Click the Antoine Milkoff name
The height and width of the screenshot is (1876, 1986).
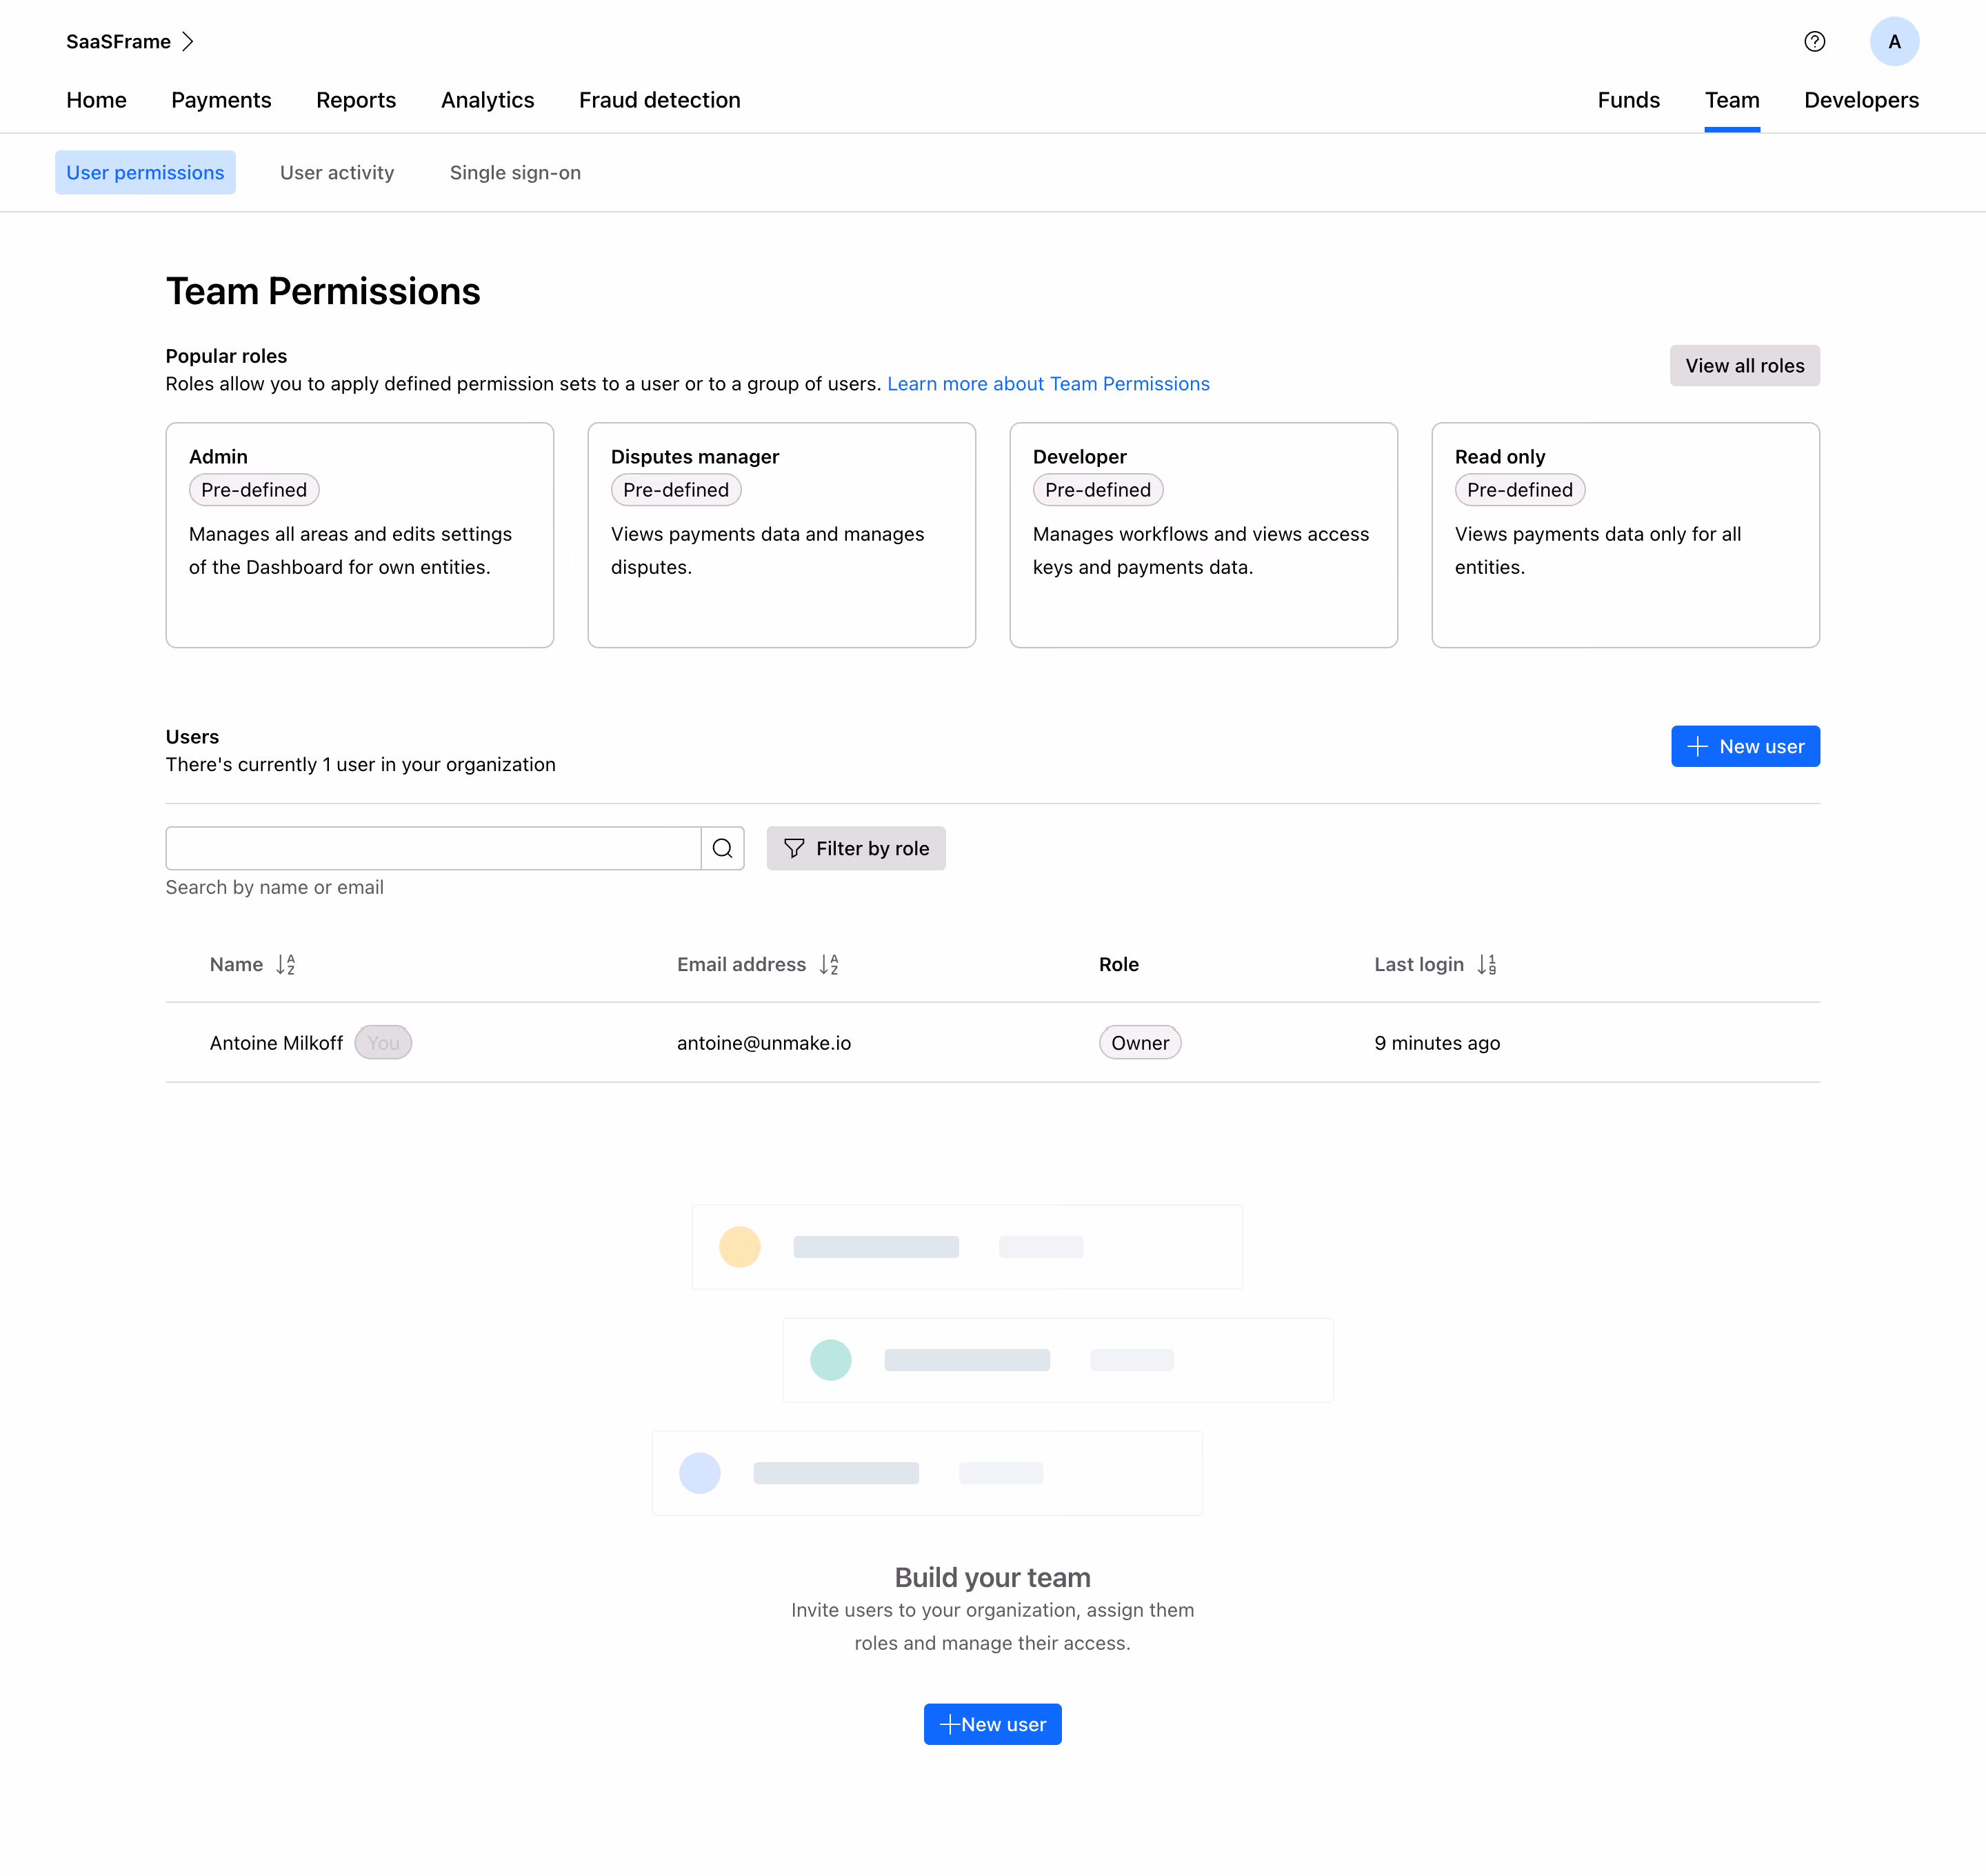tap(276, 1042)
